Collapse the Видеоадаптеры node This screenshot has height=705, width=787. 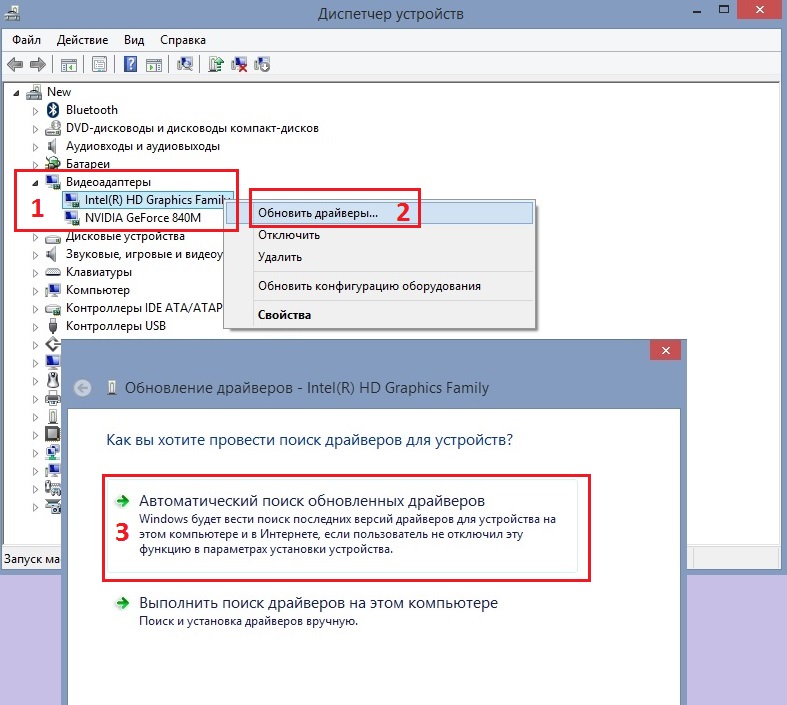click(35, 183)
